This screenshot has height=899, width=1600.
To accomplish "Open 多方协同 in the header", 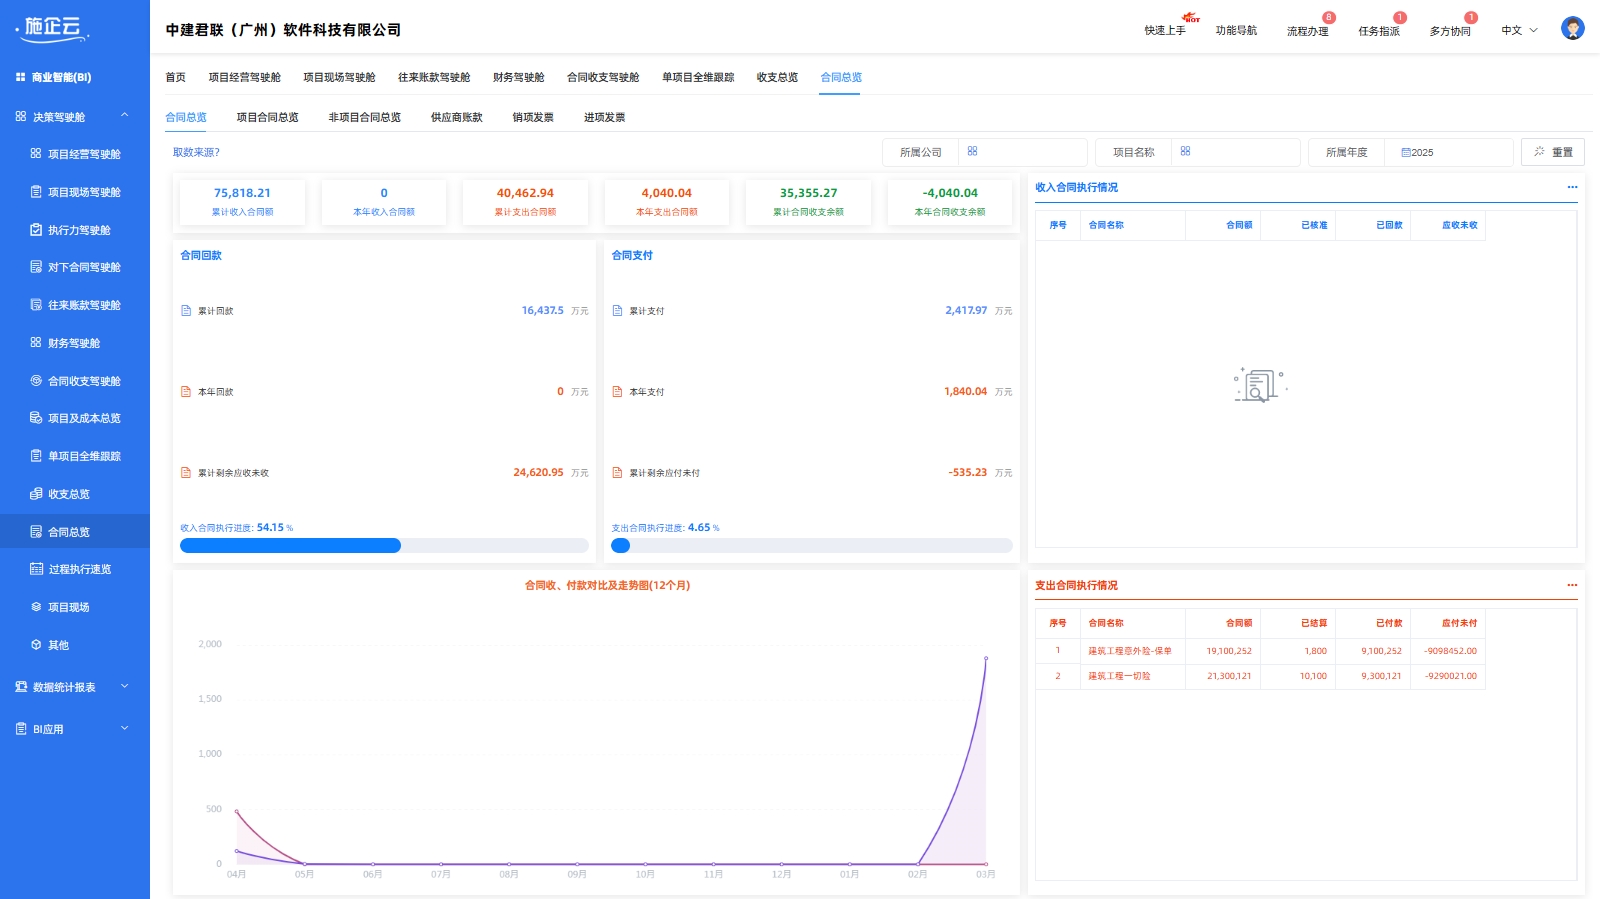I will tap(1450, 31).
